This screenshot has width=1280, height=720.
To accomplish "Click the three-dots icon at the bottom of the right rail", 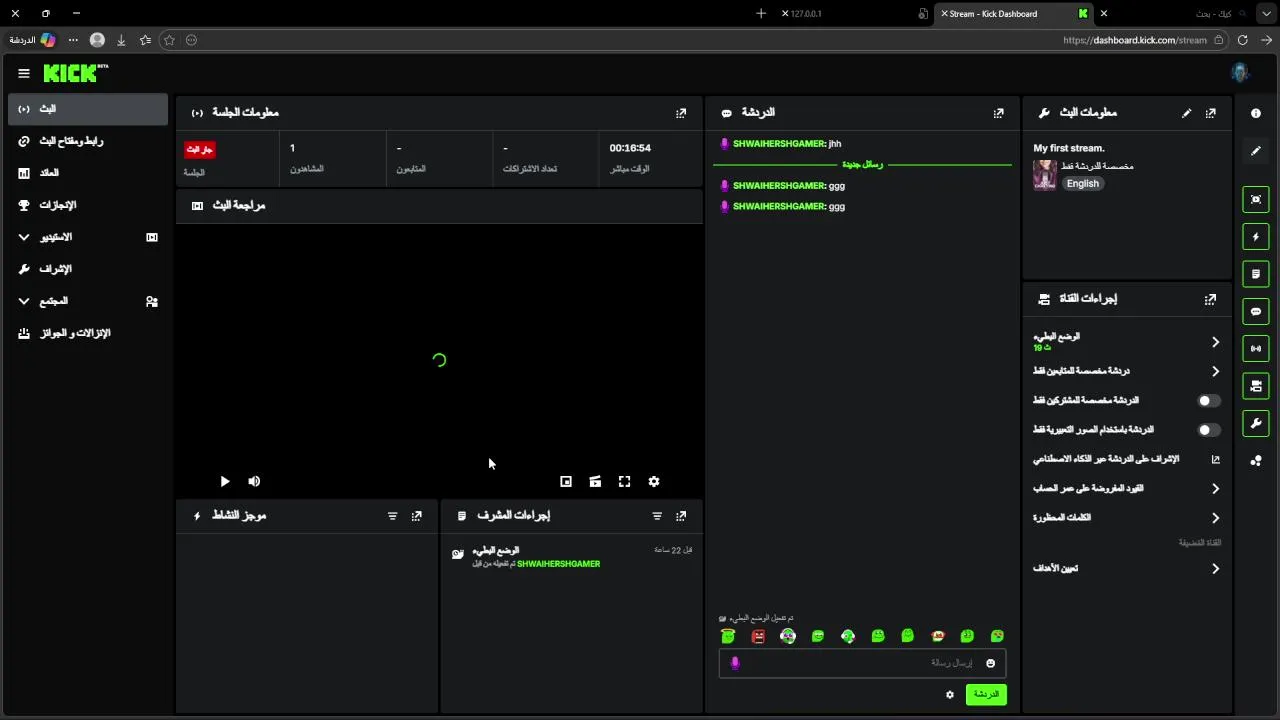I will (1256, 461).
